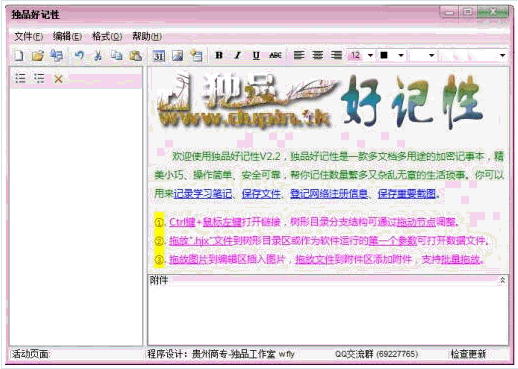
Task: Minimize the 独品好记性 window
Action: point(449,12)
